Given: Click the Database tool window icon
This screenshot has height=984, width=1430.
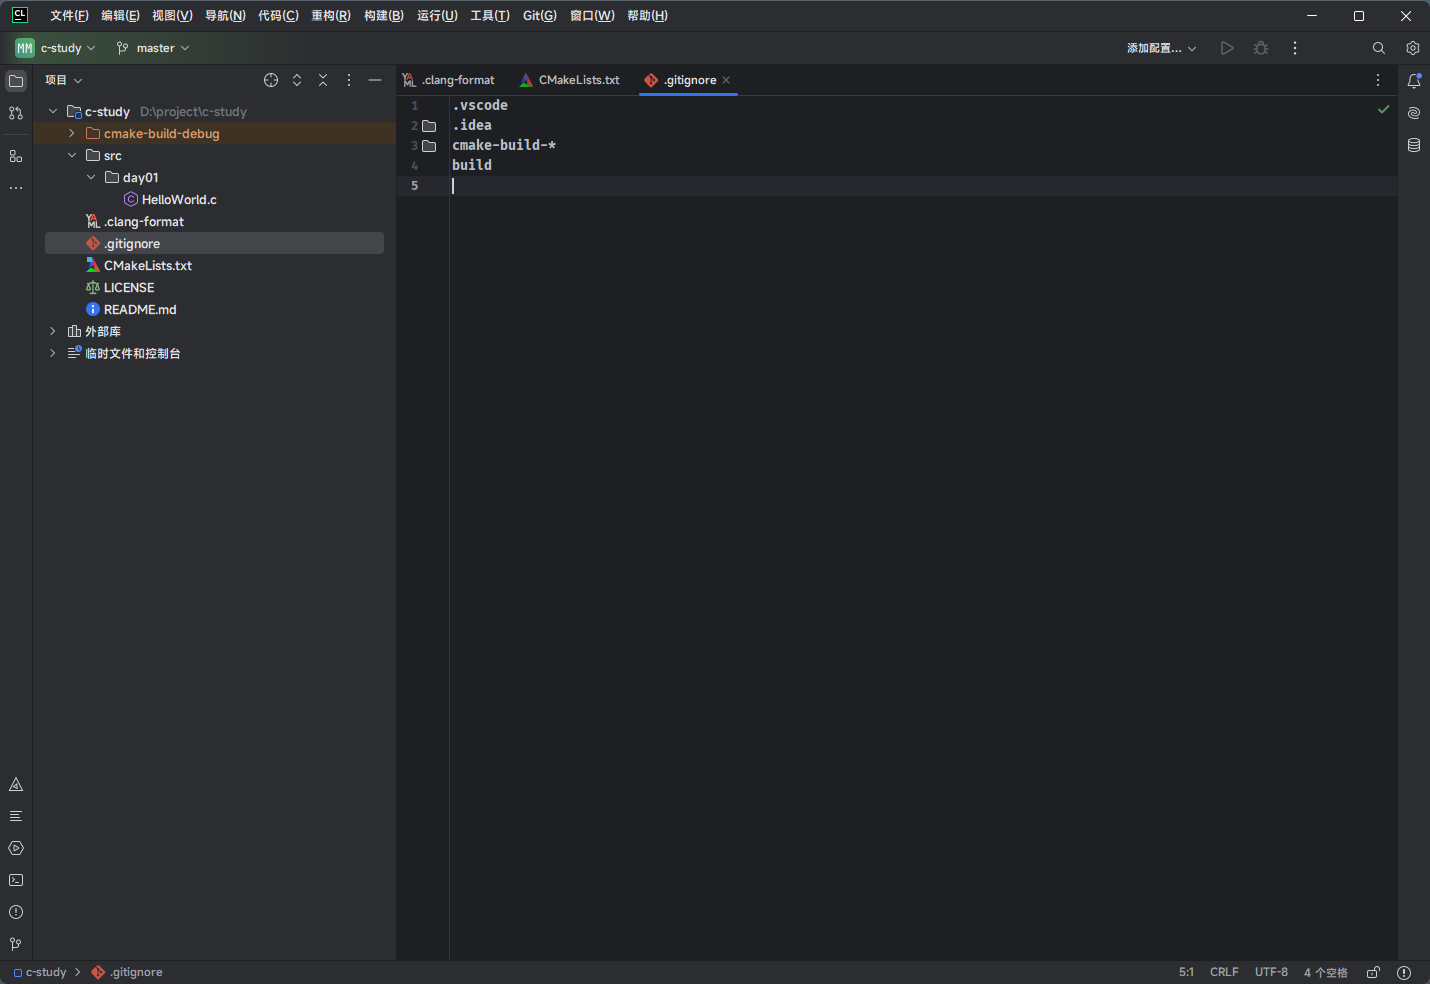Looking at the screenshot, I should pyautogui.click(x=1414, y=145).
